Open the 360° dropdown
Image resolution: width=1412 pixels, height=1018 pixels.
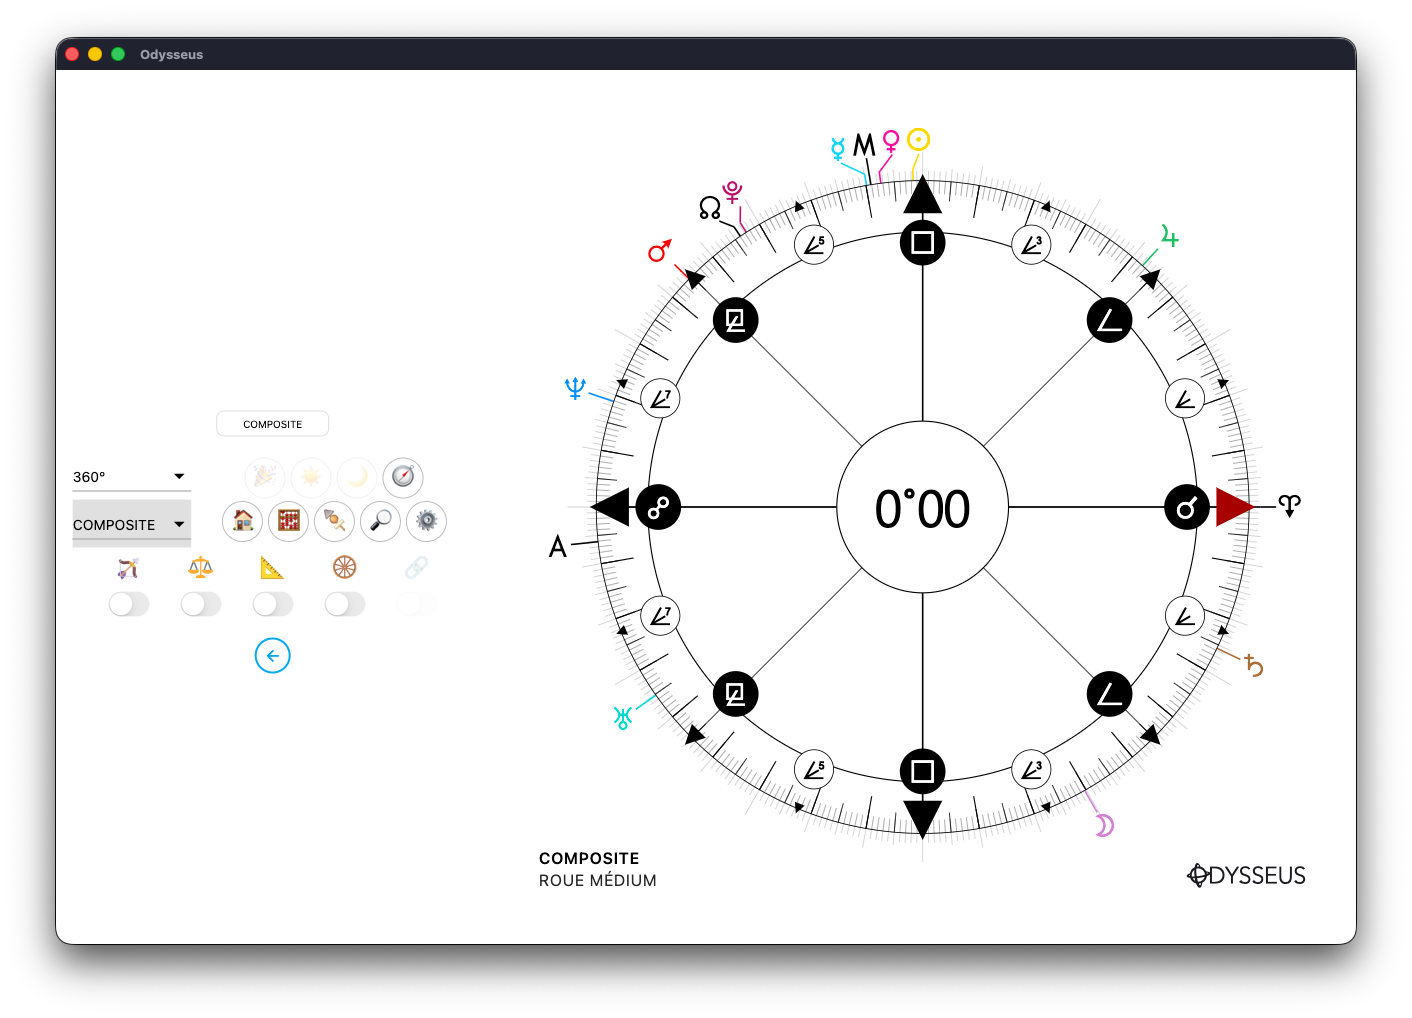pos(130,477)
